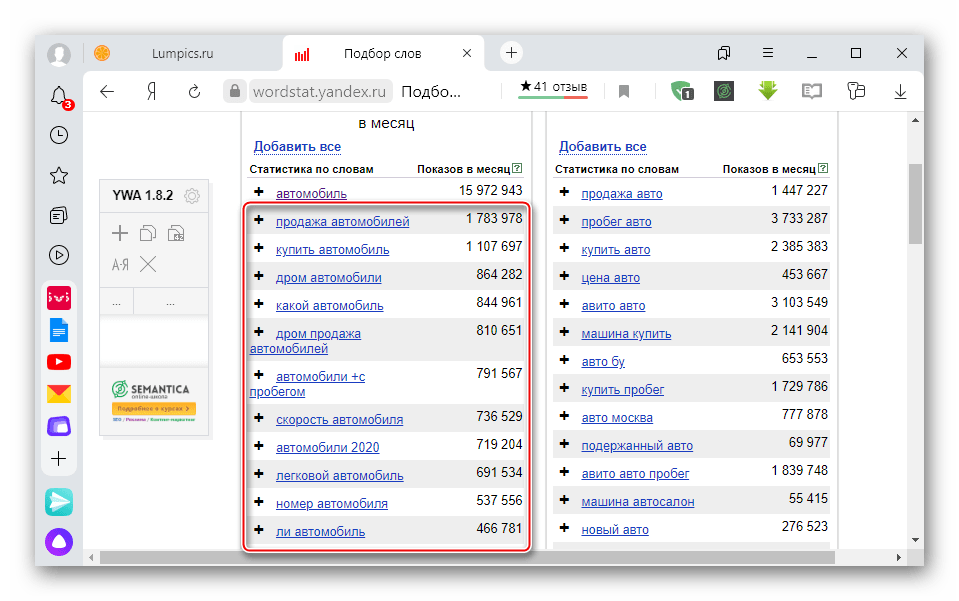Viewport: 959px width, 601px height.
Task: Open продажа автомобилей keyword link
Action: (342, 222)
